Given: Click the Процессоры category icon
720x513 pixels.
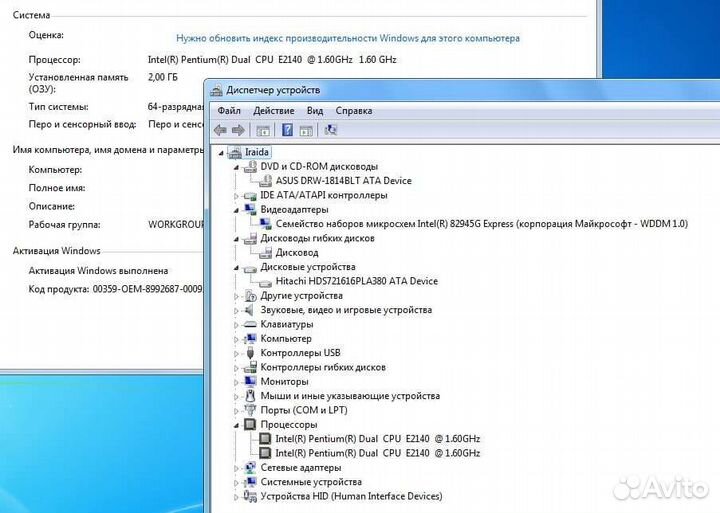Looking at the screenshot, I should tap(250, 424).
